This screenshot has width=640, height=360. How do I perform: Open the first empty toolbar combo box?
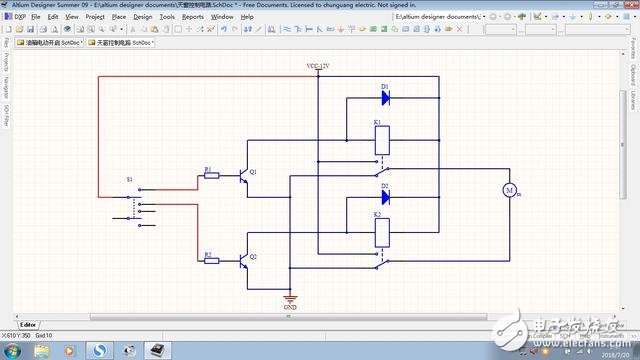[x=500, y=29]
